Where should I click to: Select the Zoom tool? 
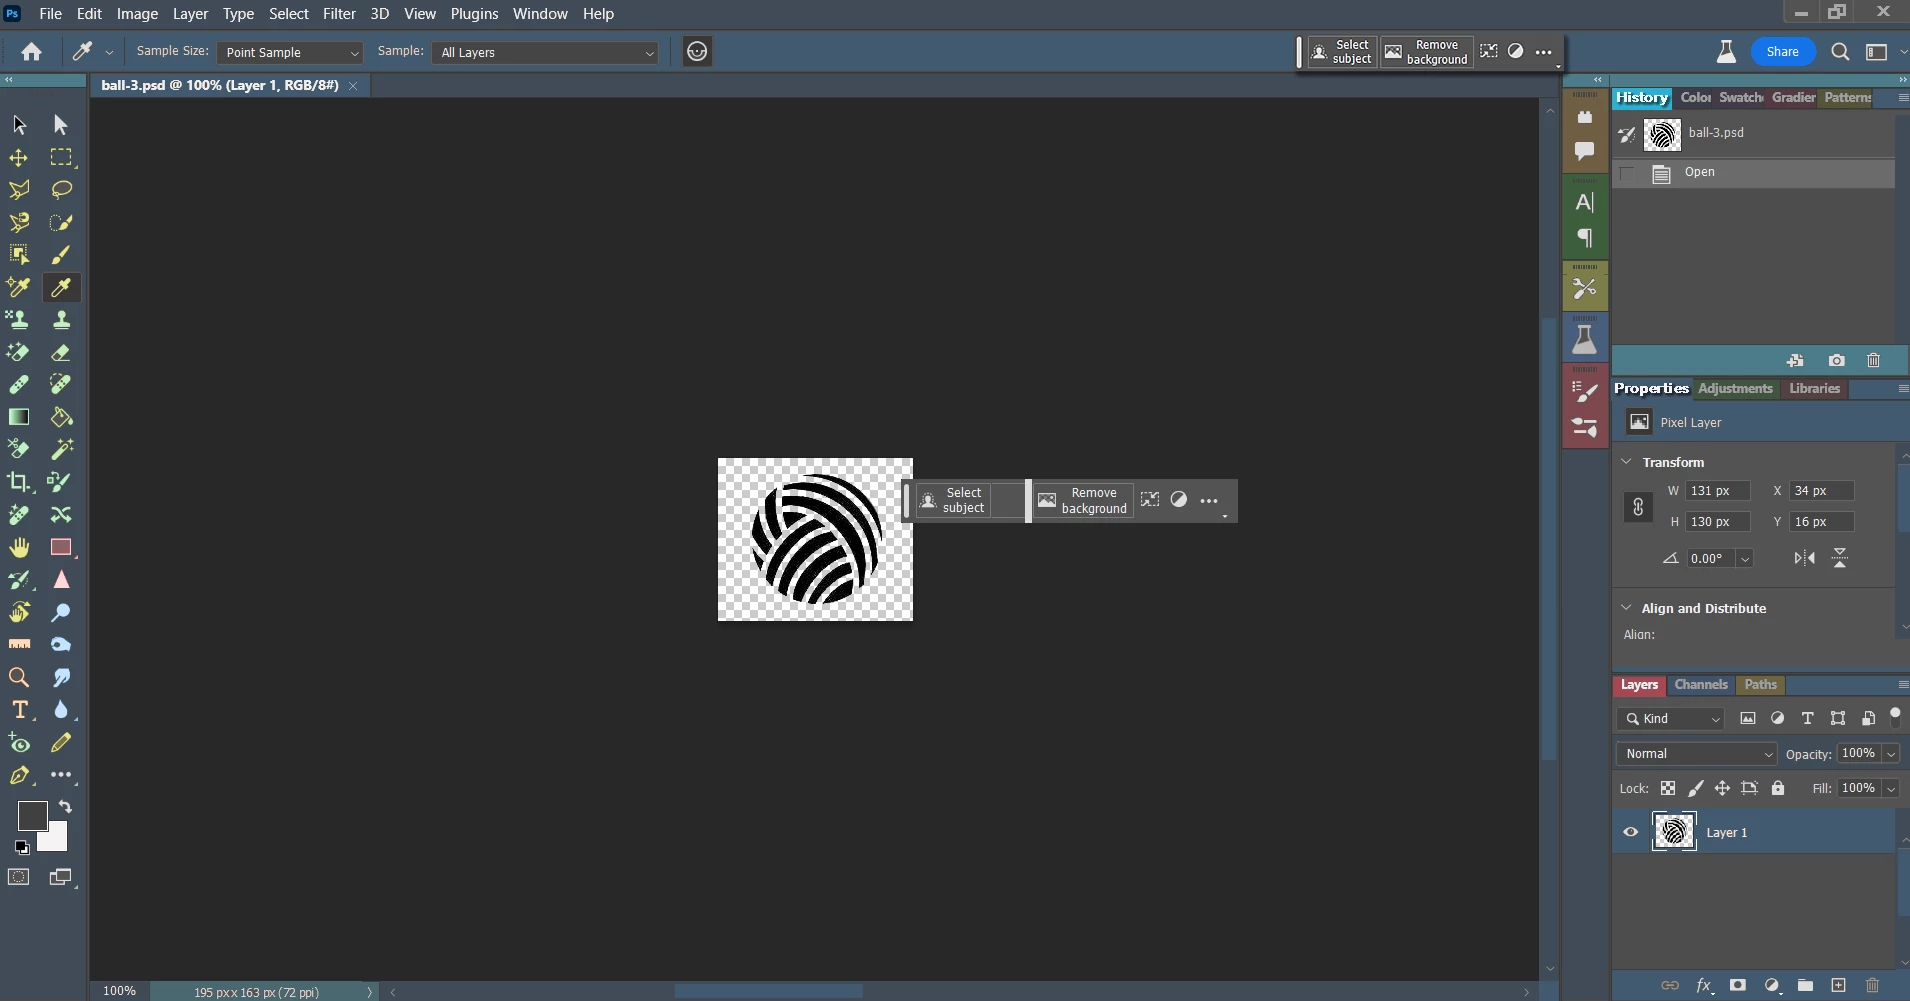coord(19,677)
